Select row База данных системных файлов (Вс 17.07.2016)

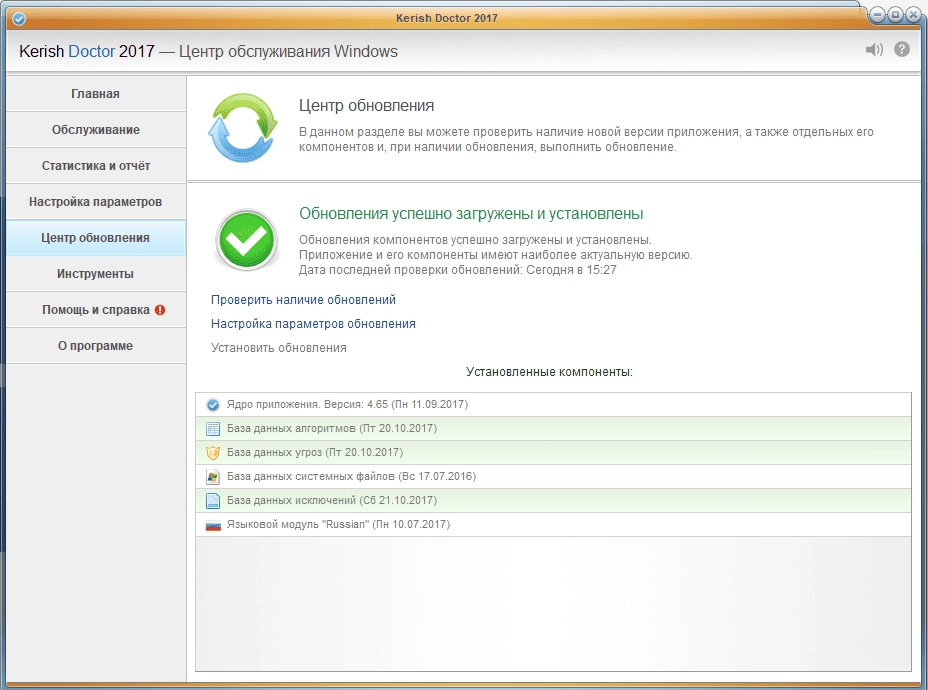coord(553,476)
